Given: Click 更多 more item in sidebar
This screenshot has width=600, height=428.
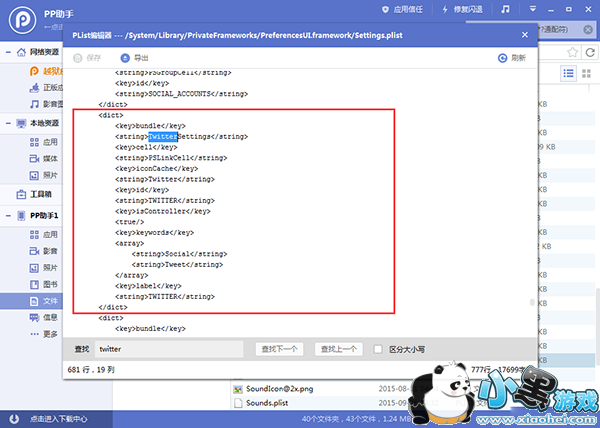Looking at the screenshot, I should coord(43,334).
